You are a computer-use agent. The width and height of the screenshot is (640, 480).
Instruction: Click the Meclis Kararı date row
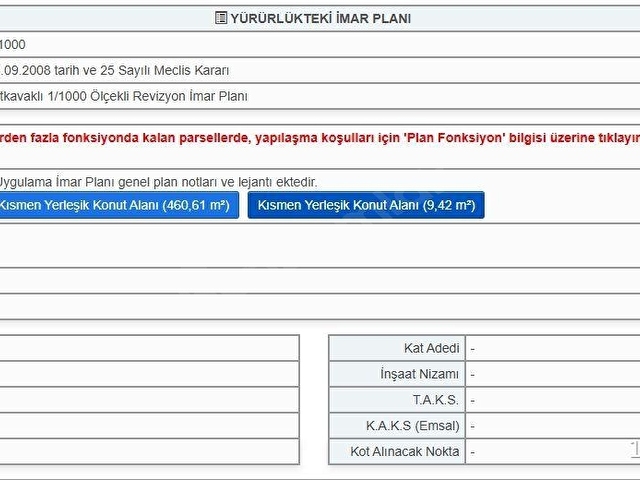[320, 70]
